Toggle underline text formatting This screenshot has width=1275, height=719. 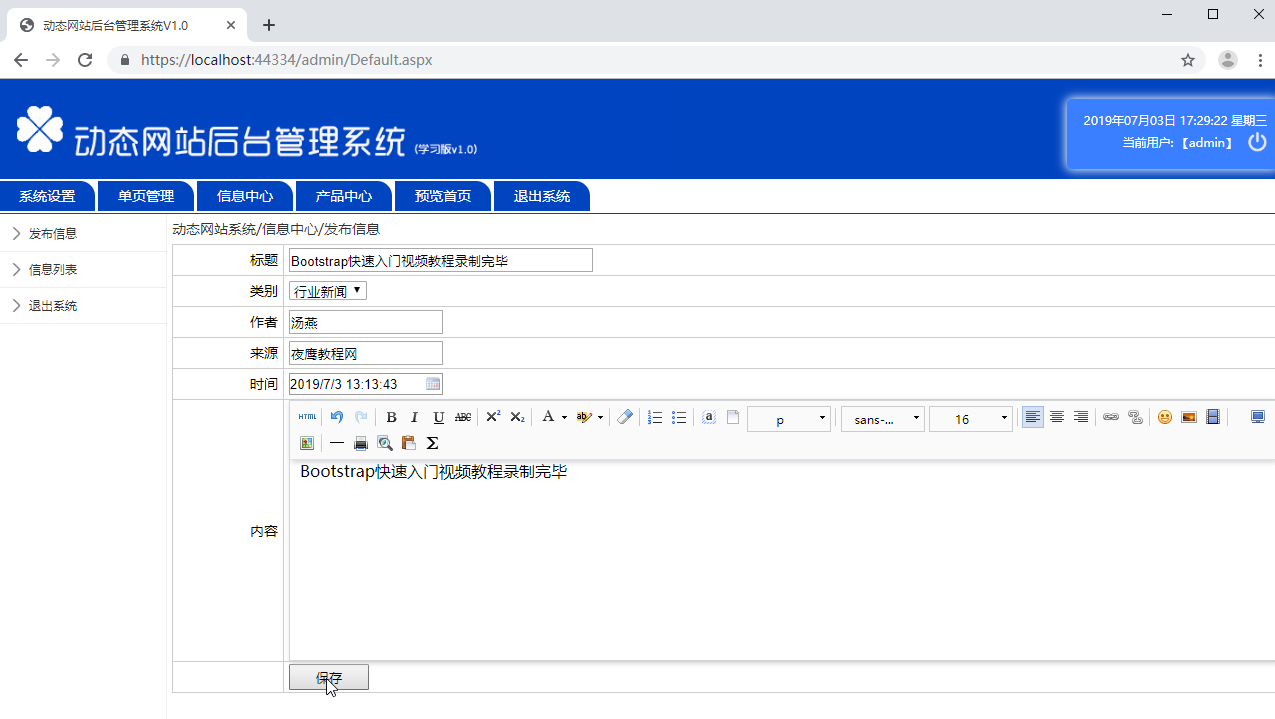(x=438, y=417)
